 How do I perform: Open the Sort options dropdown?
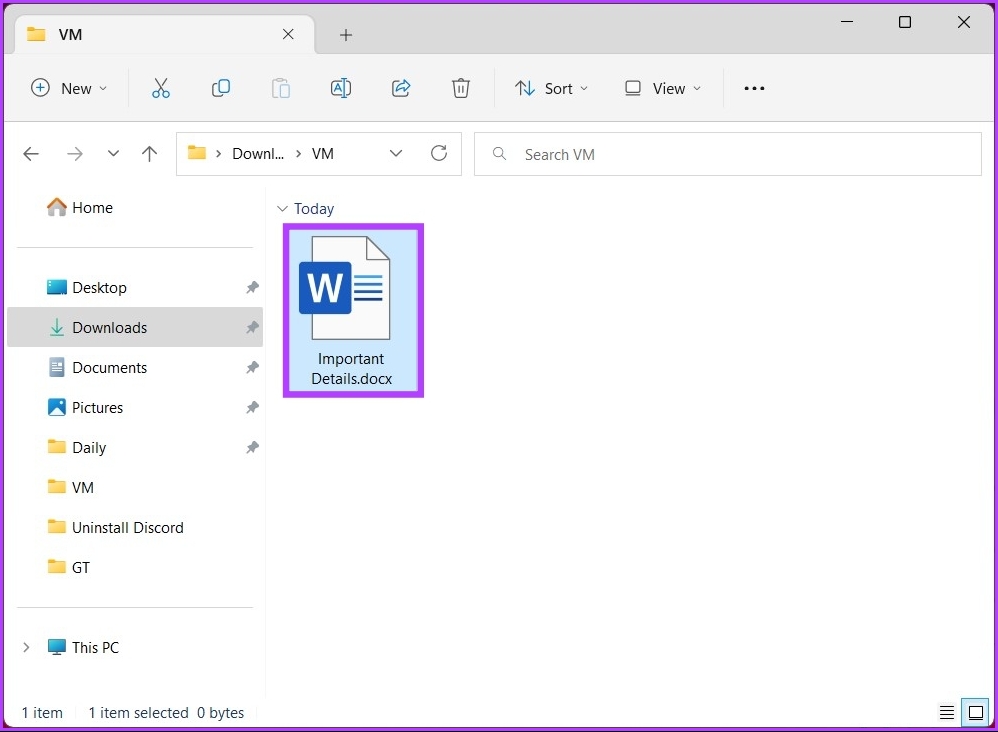pos(552,88)
